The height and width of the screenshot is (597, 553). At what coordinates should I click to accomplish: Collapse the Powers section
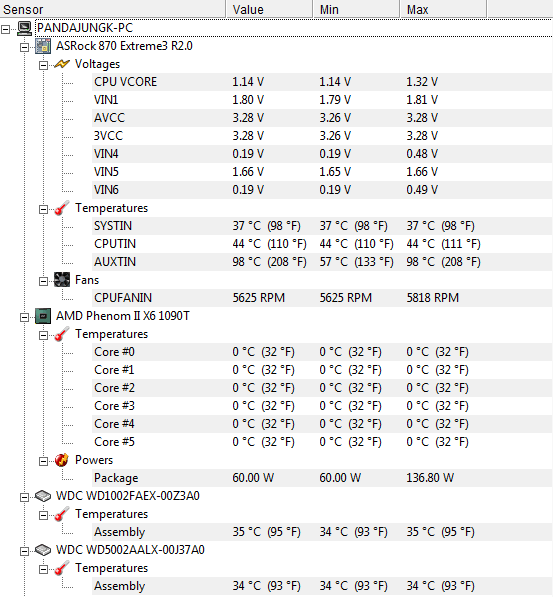(x=43, y=461)
